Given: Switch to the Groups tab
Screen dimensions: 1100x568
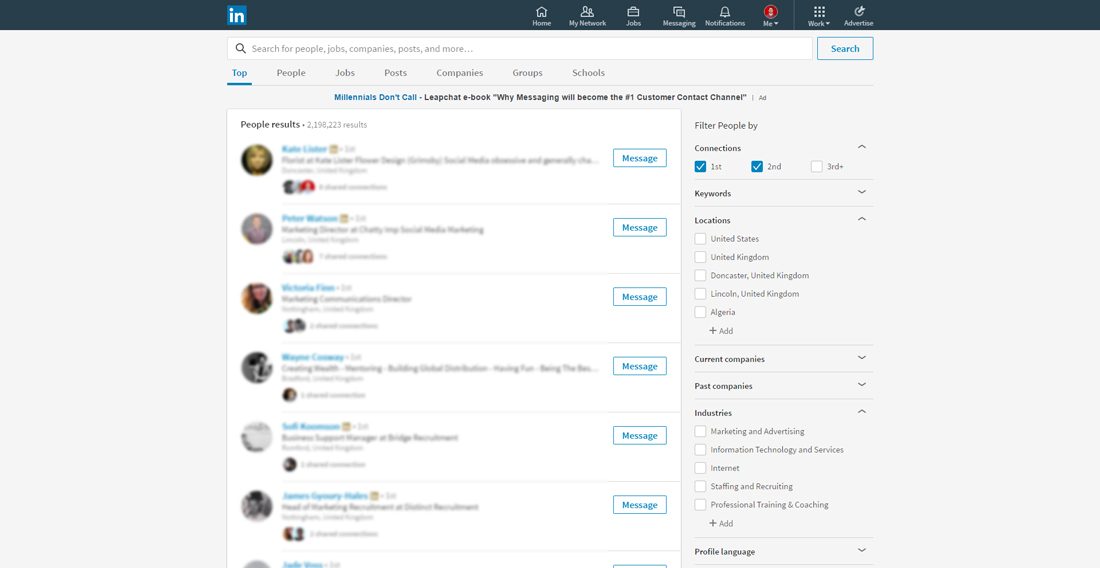Looking at the screenshot, I should [527, 73].
